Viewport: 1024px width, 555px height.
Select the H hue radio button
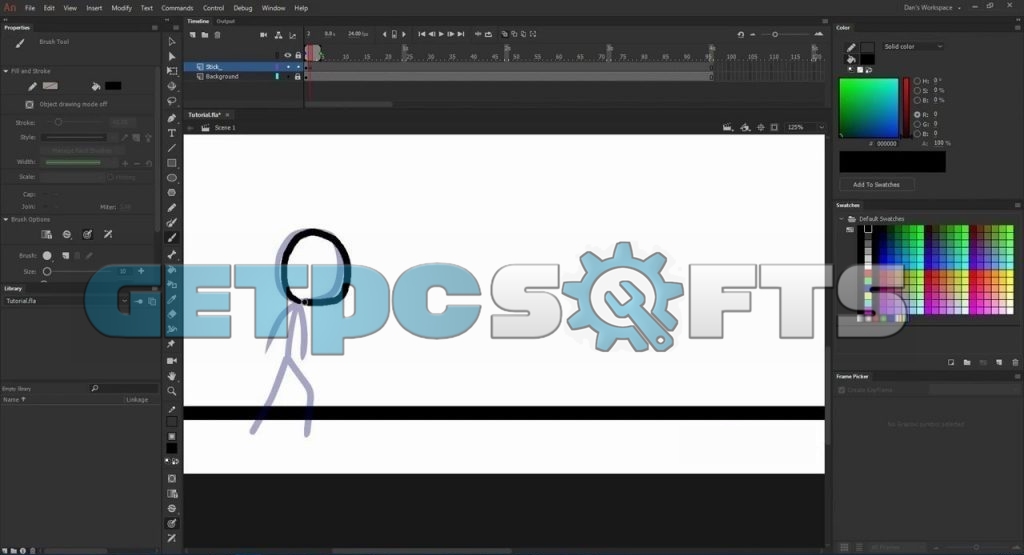coord(918,81)
